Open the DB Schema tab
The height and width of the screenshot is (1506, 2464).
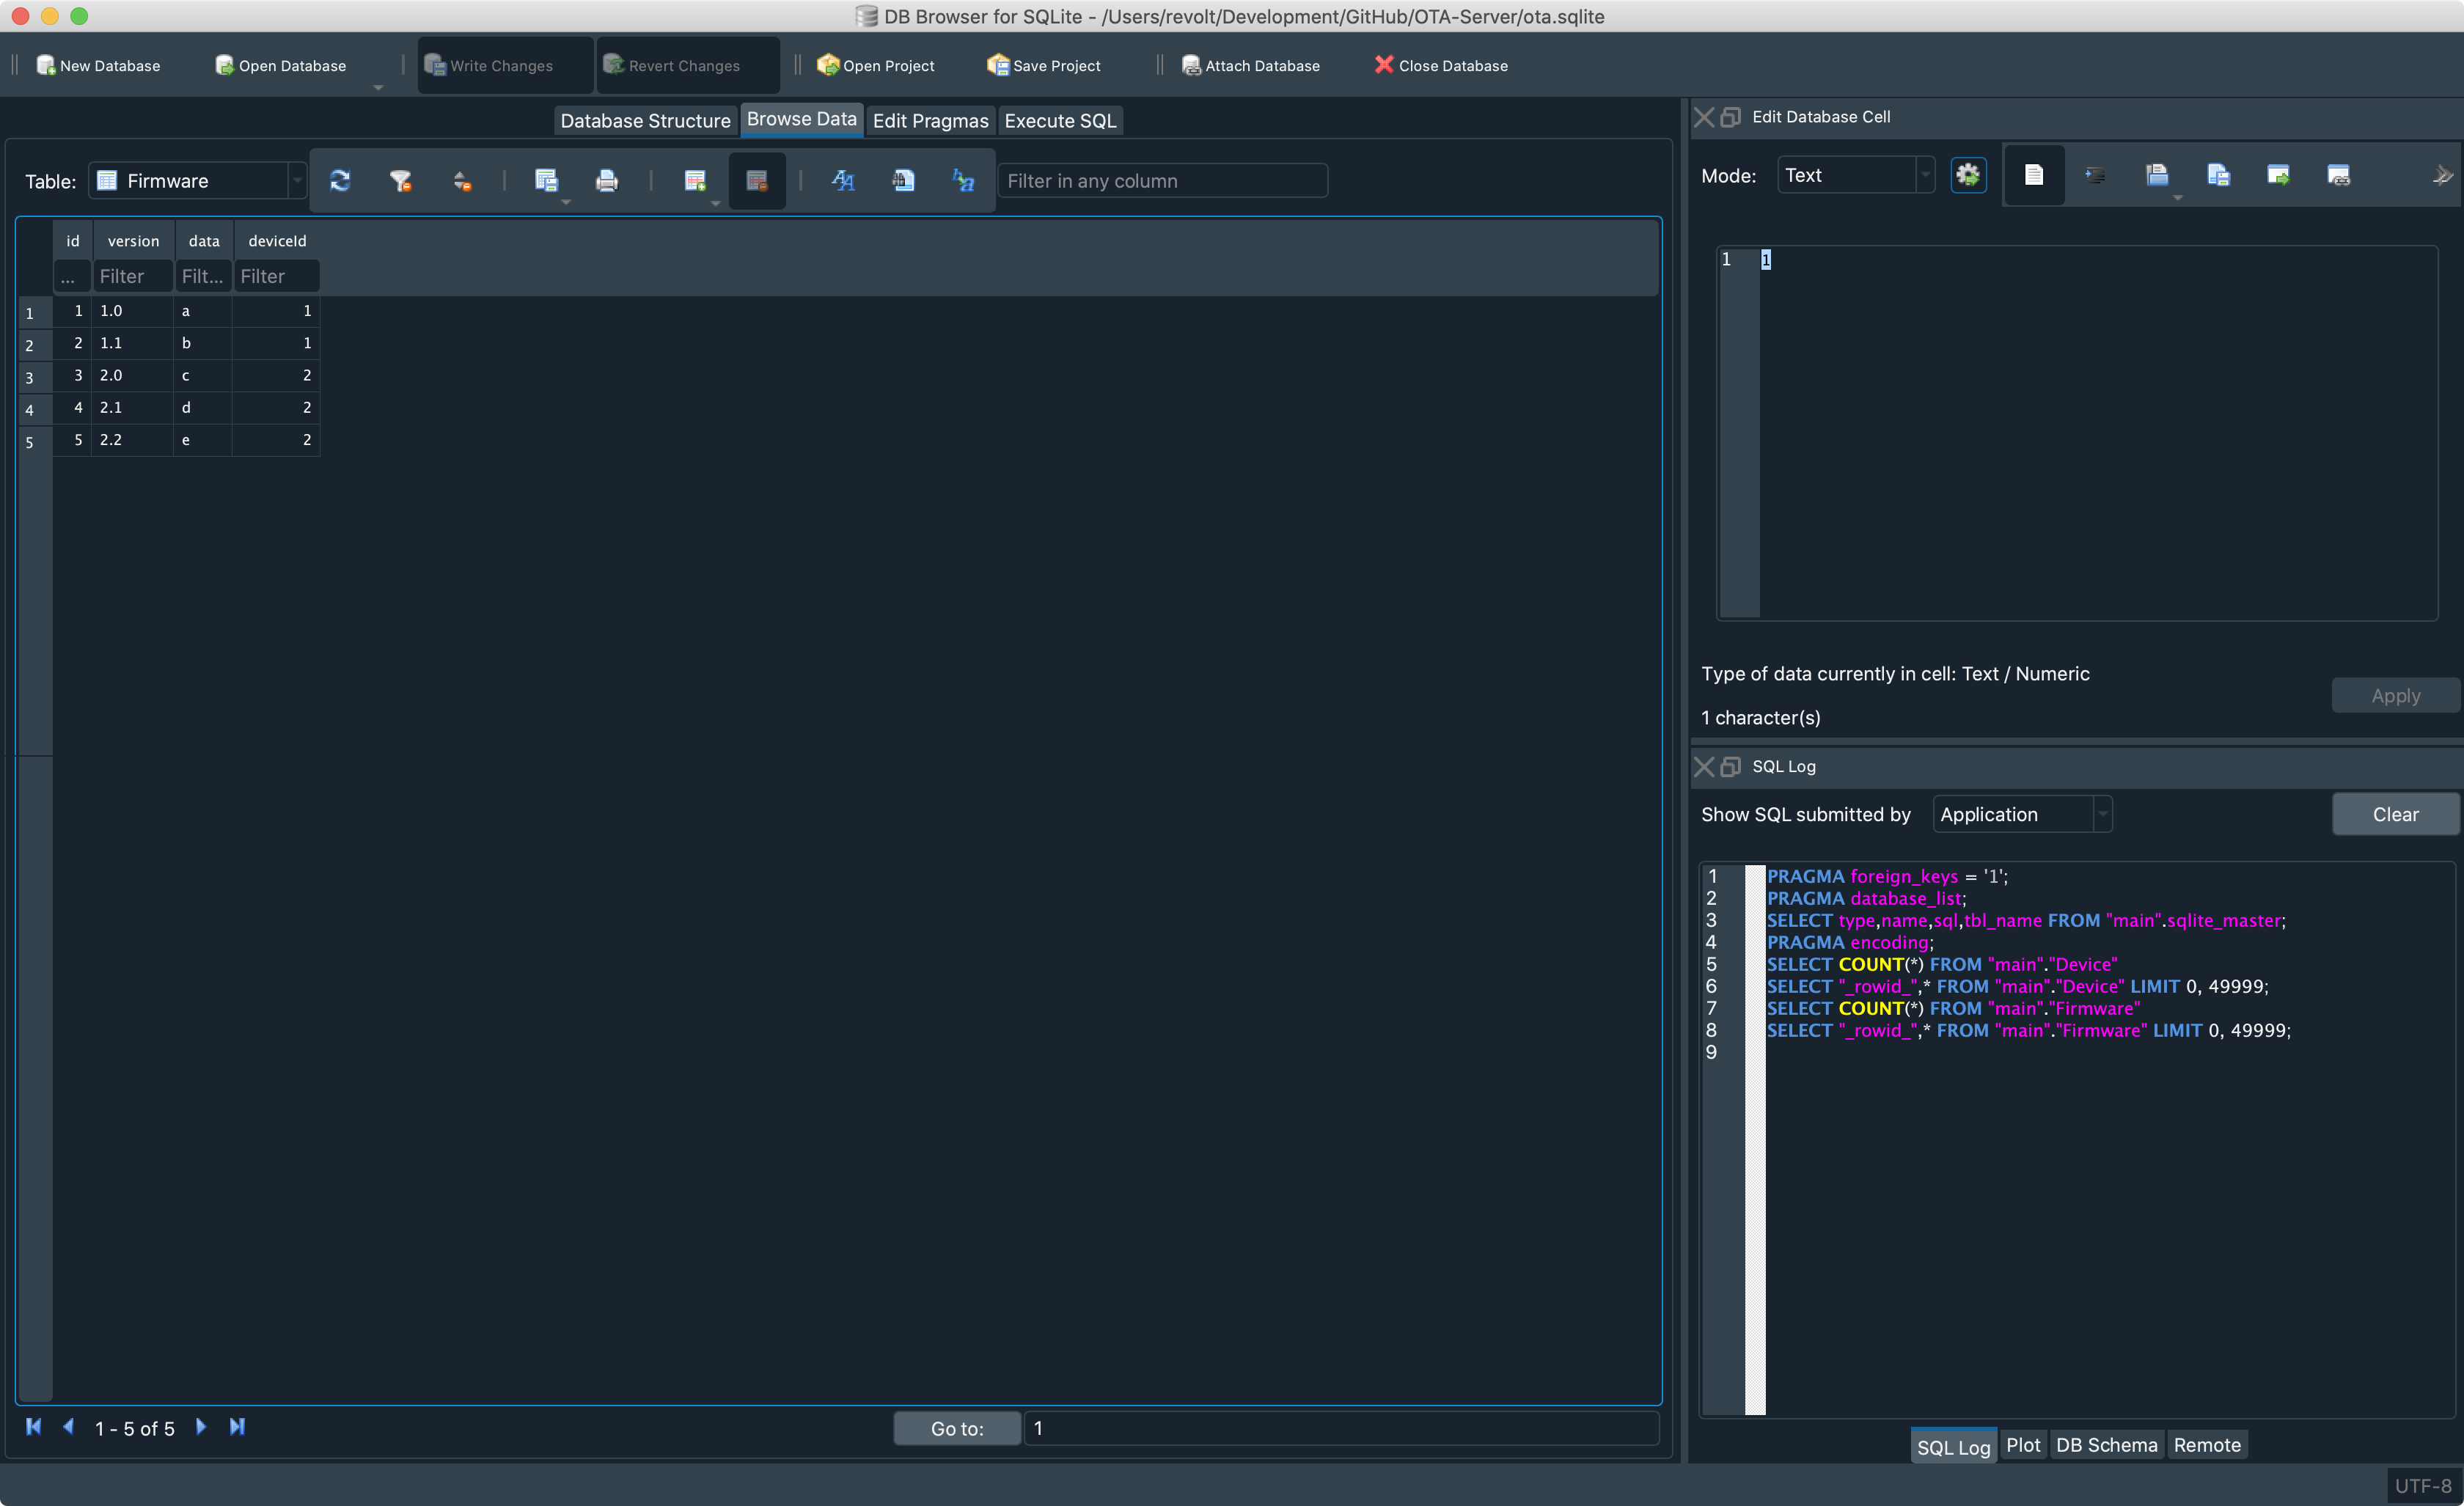pyautogui.click(x=2106, y=1445)
